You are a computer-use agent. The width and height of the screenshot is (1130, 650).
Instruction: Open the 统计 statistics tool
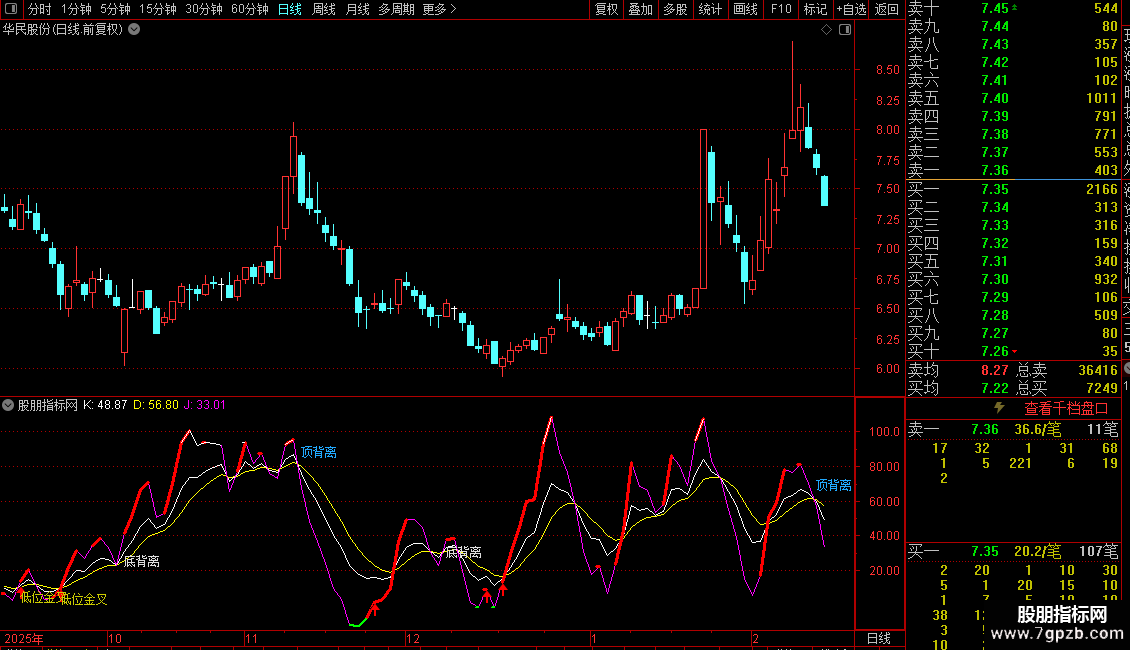(x=710, y=9)
